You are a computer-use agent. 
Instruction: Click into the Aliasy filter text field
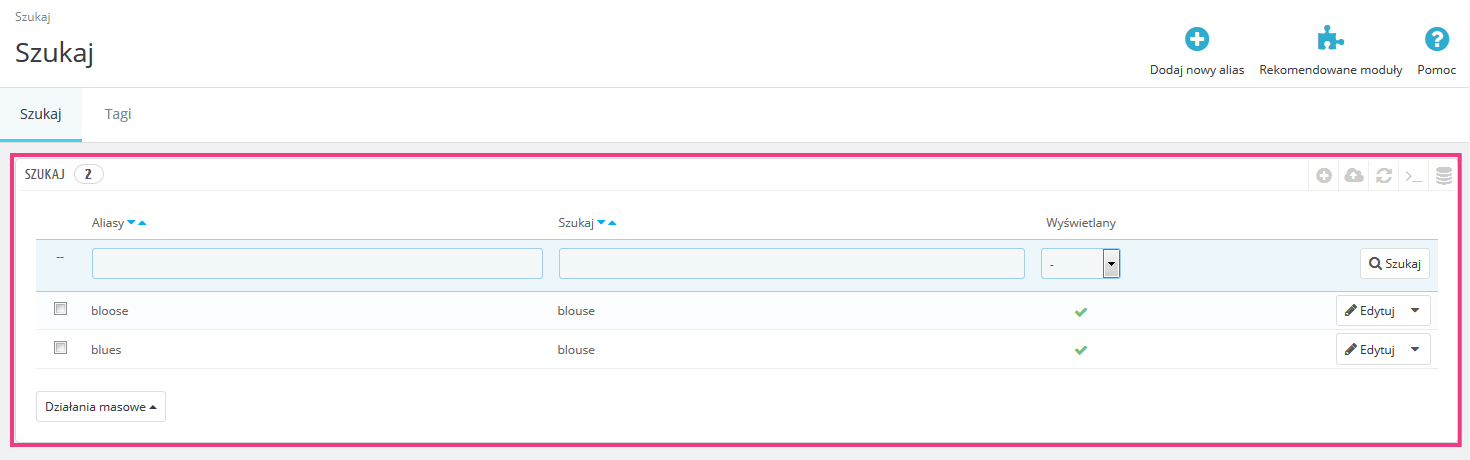[x=317, y=264]
